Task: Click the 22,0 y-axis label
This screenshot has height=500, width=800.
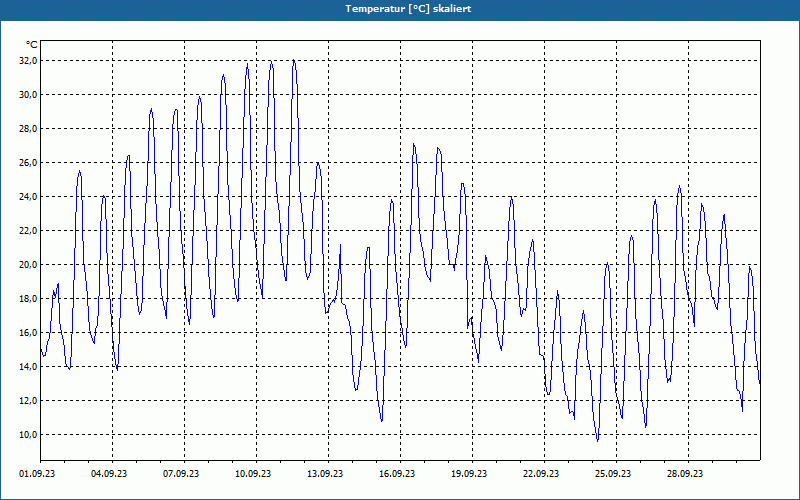Action: click(28, 231)
